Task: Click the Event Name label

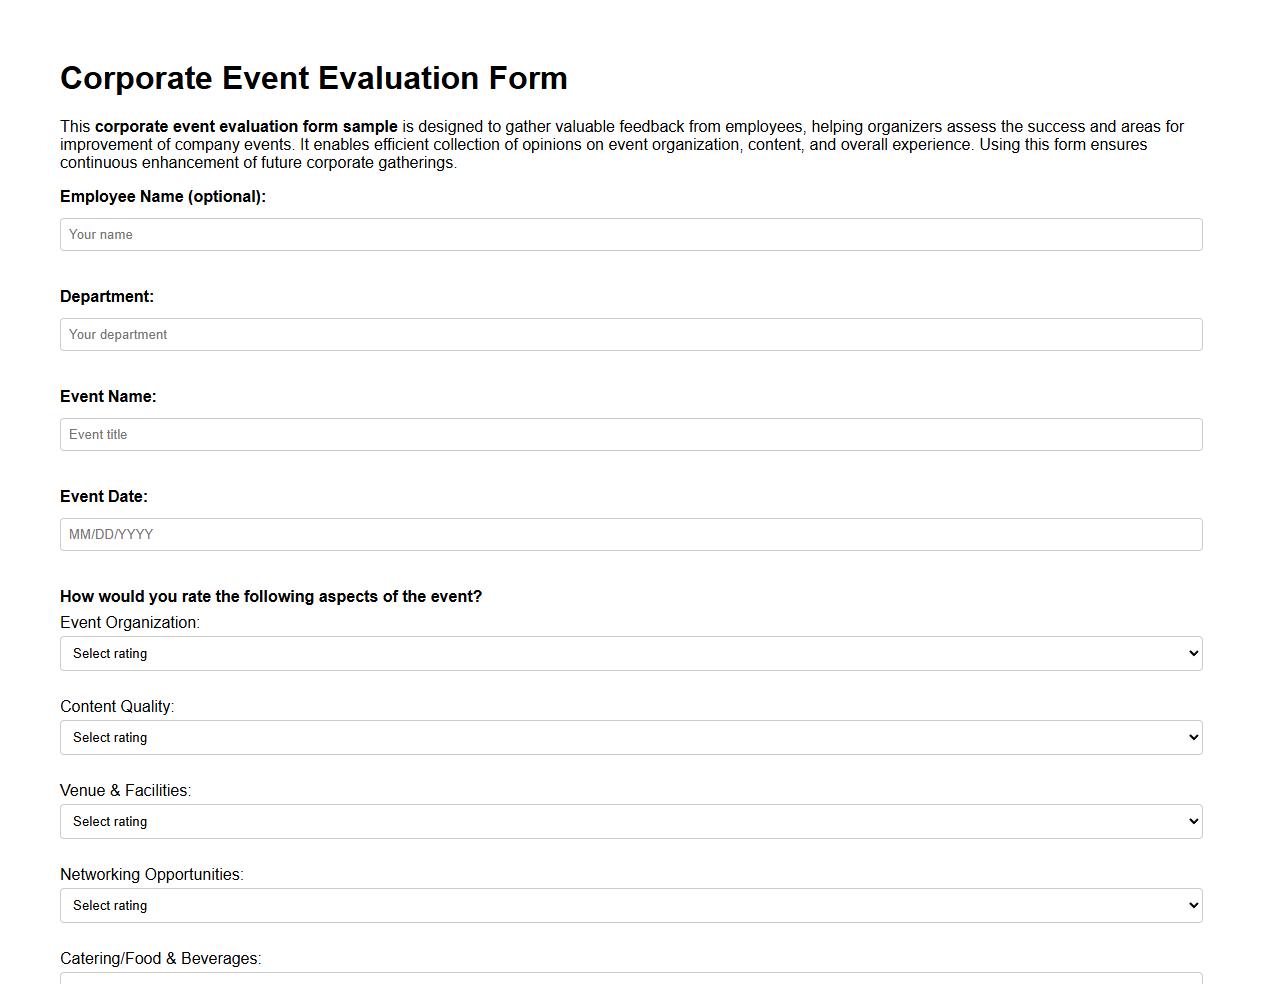Action: (x=108, y=396)
